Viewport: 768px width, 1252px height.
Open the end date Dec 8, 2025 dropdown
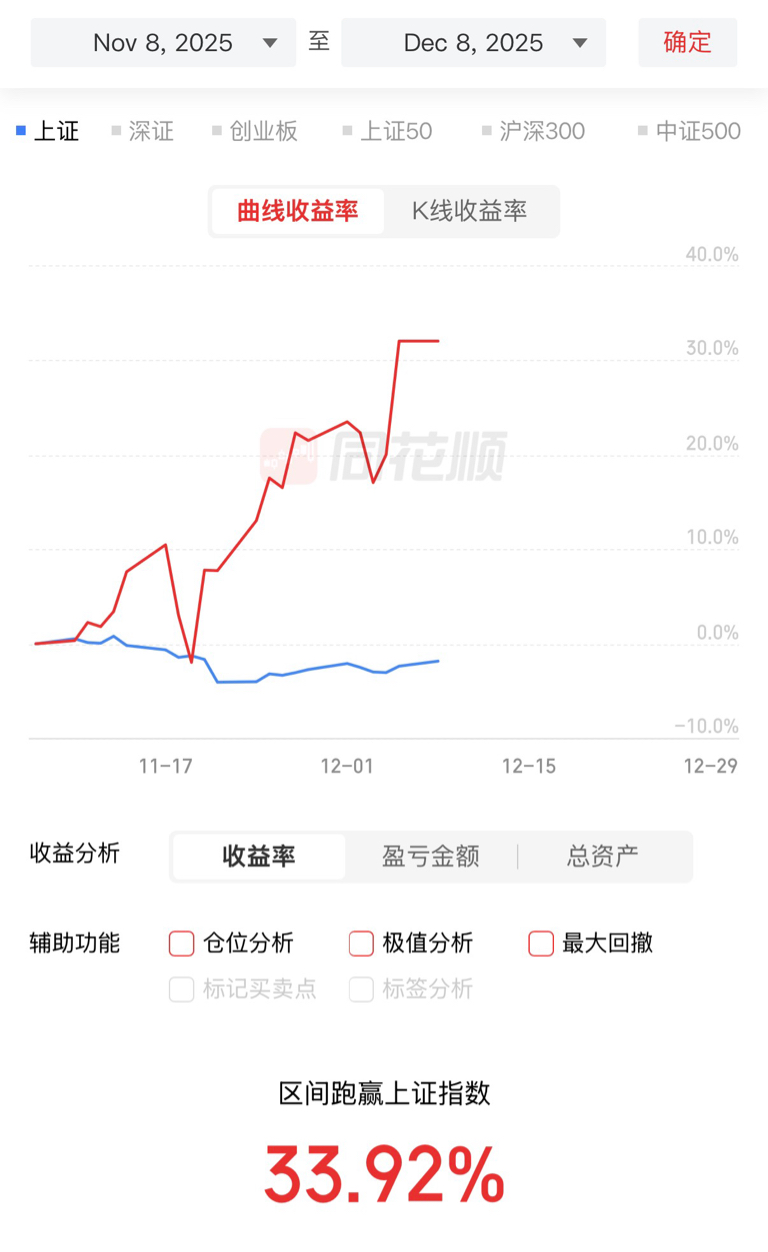tap(473, 43)
